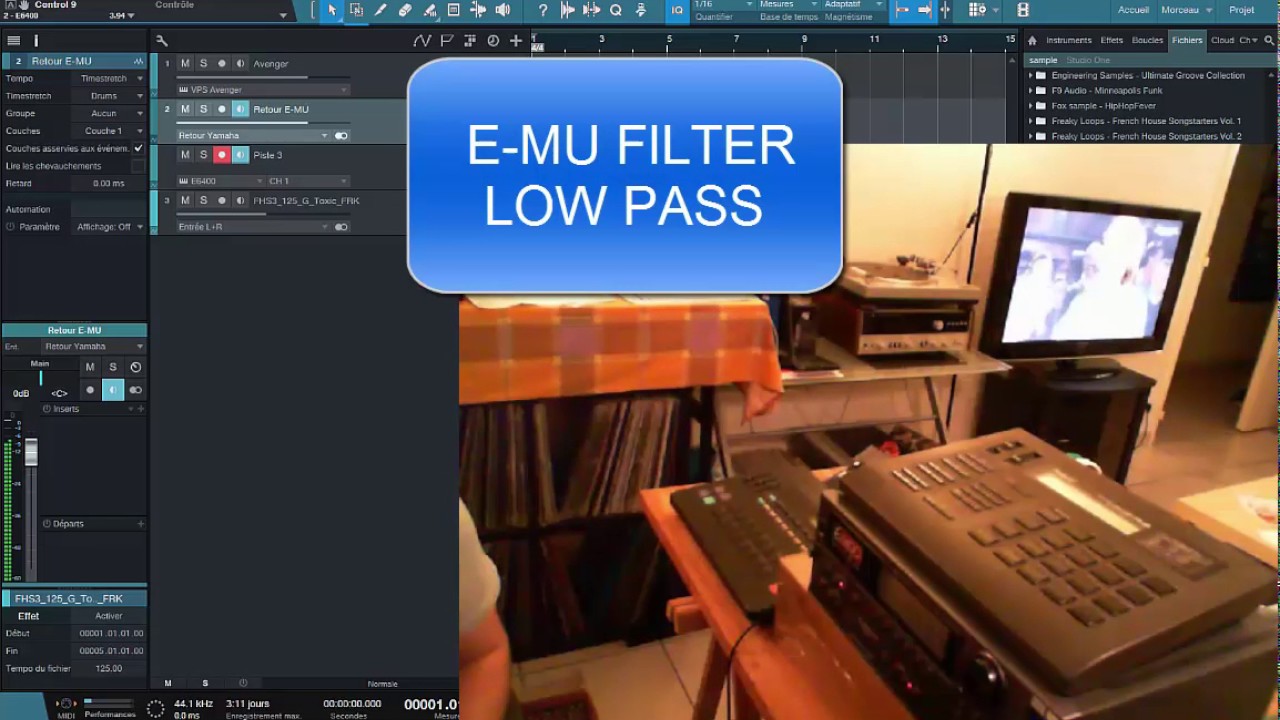Expand Engineering Samples folder
Image resolution: width=1280 pixels, height=720 pixels.
[x=1031, y=76]
